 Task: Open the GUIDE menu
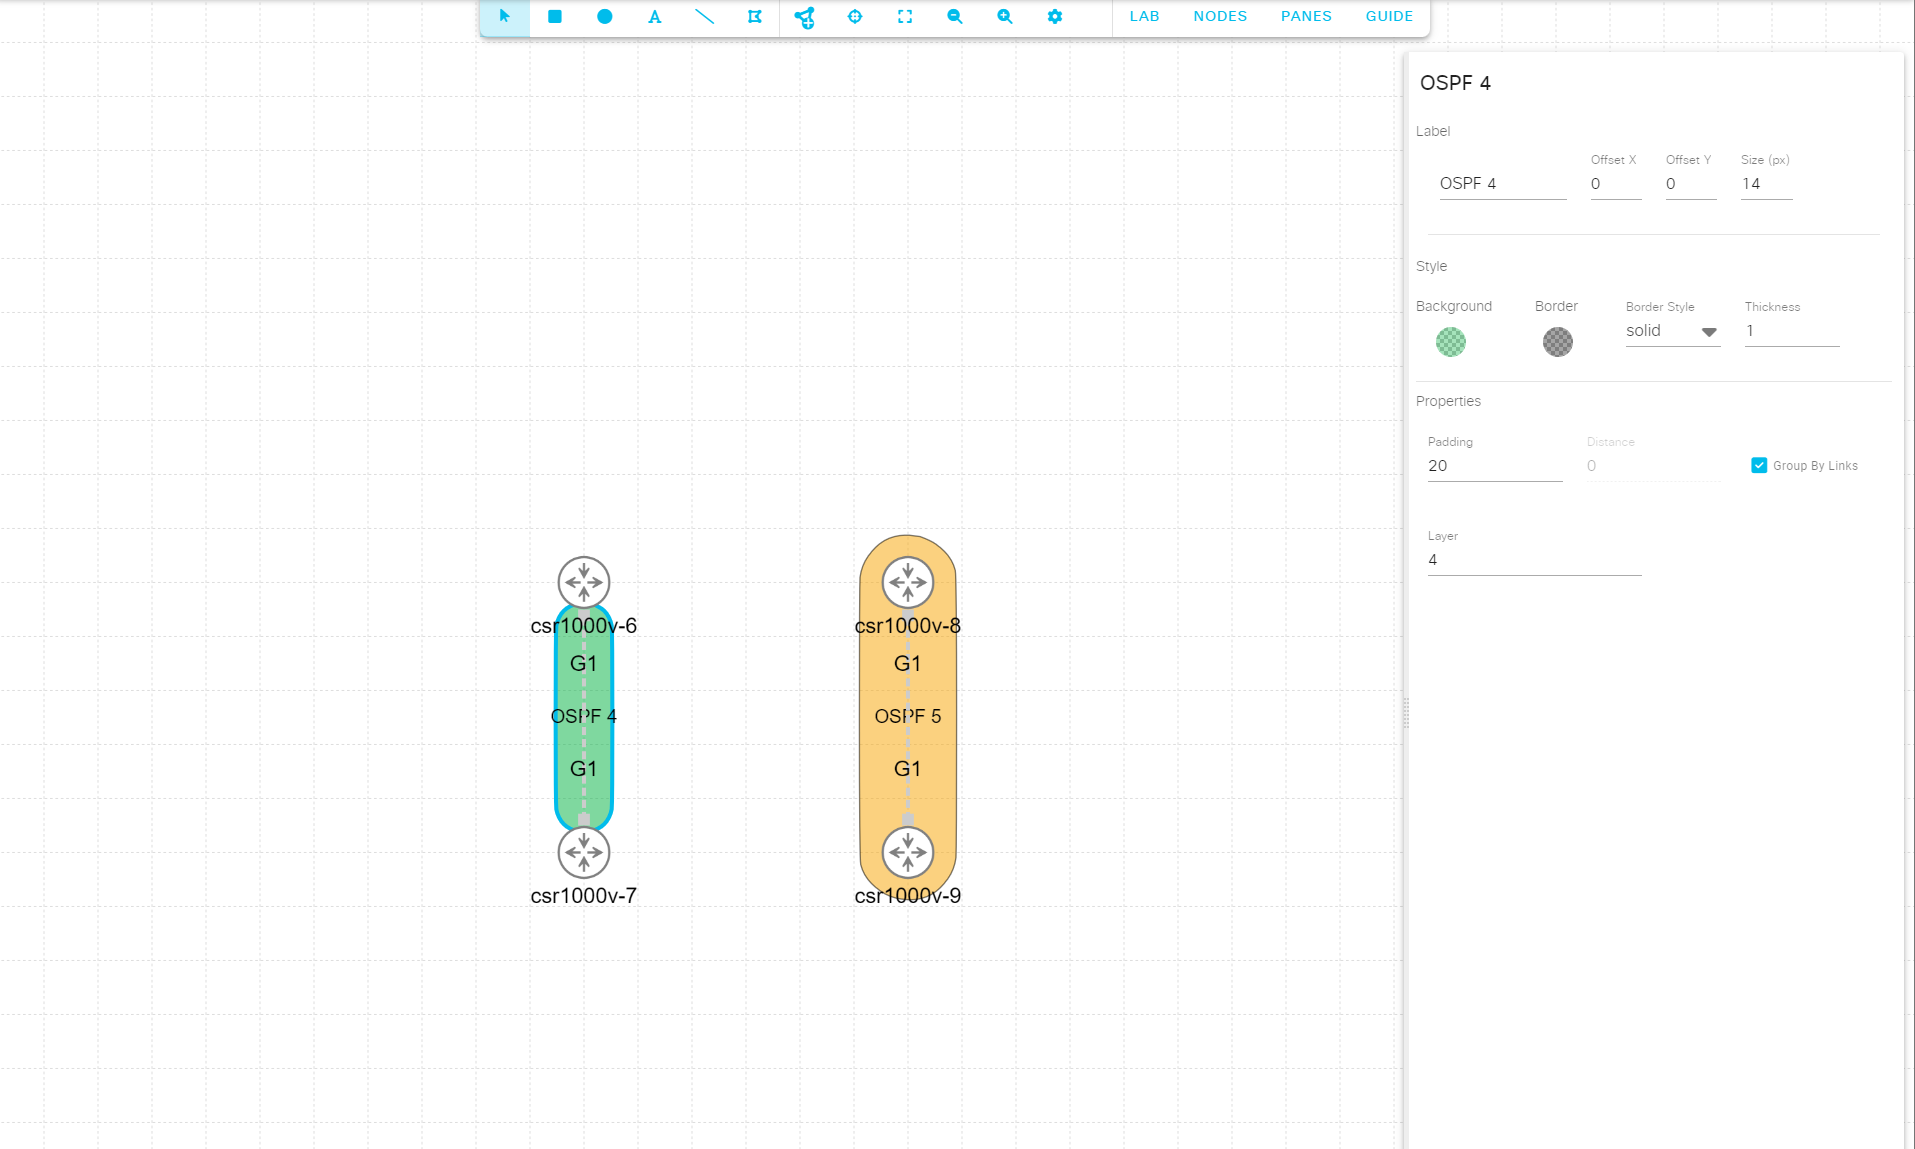(1388, 16)
